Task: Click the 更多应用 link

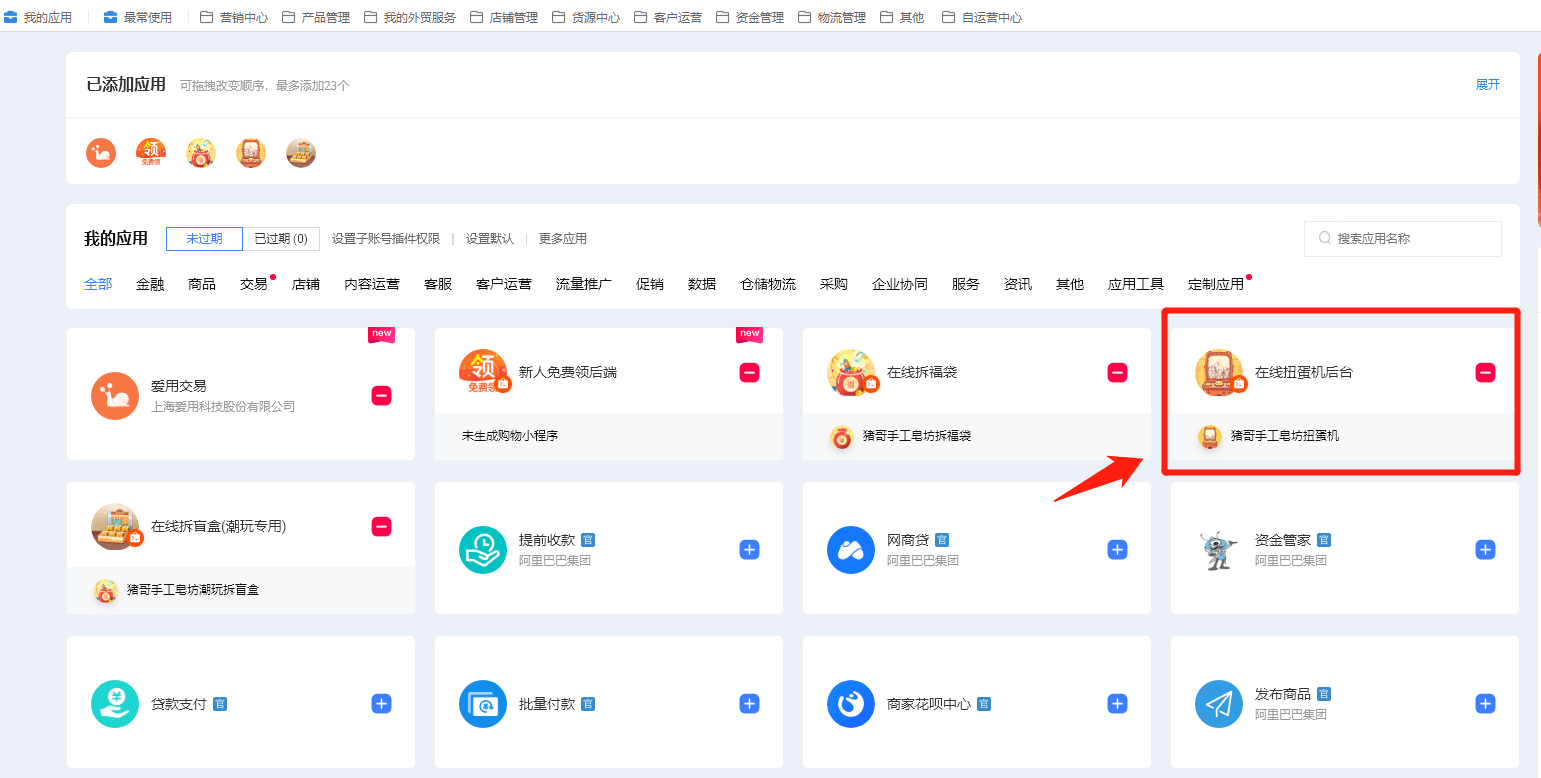Action: [x=563, y=238]
